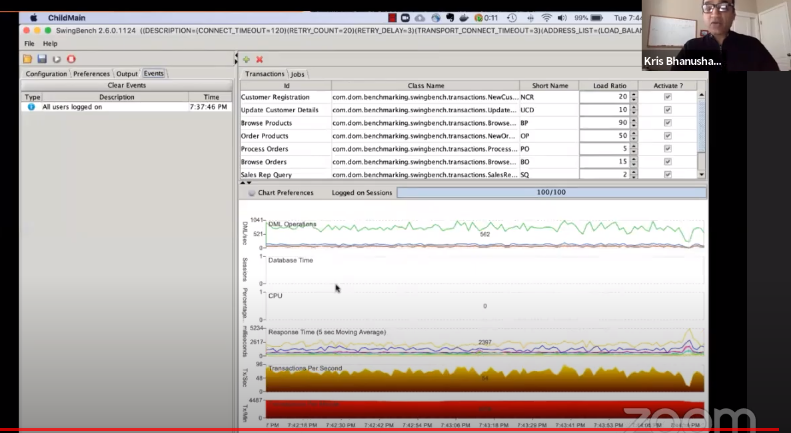The width and height of the screenshot is (791, 433).
Task: Click the Description header in Events table
Action: (x=116, y=97)
